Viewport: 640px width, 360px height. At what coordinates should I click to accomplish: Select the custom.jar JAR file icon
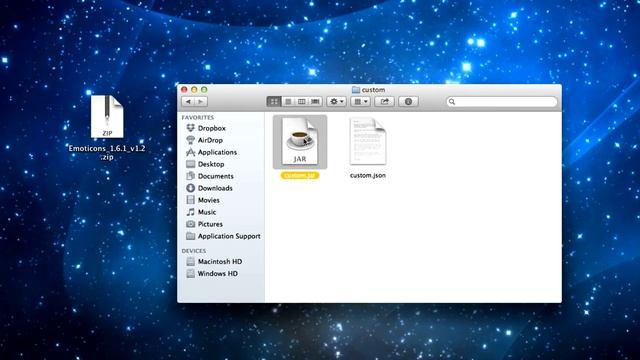pos(300,141)
